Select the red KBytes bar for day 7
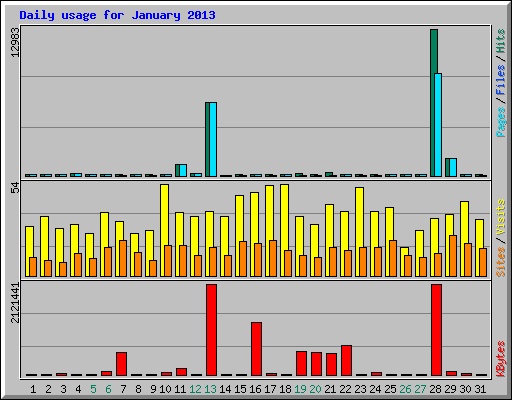The height and width of the screenshot is (400, 512). 121,364
